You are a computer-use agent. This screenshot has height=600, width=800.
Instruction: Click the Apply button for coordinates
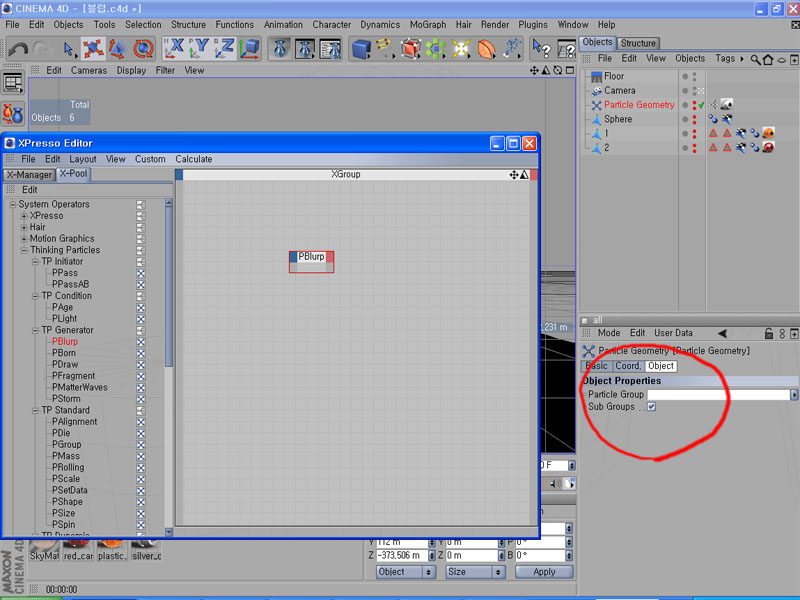tap(544, 572)
